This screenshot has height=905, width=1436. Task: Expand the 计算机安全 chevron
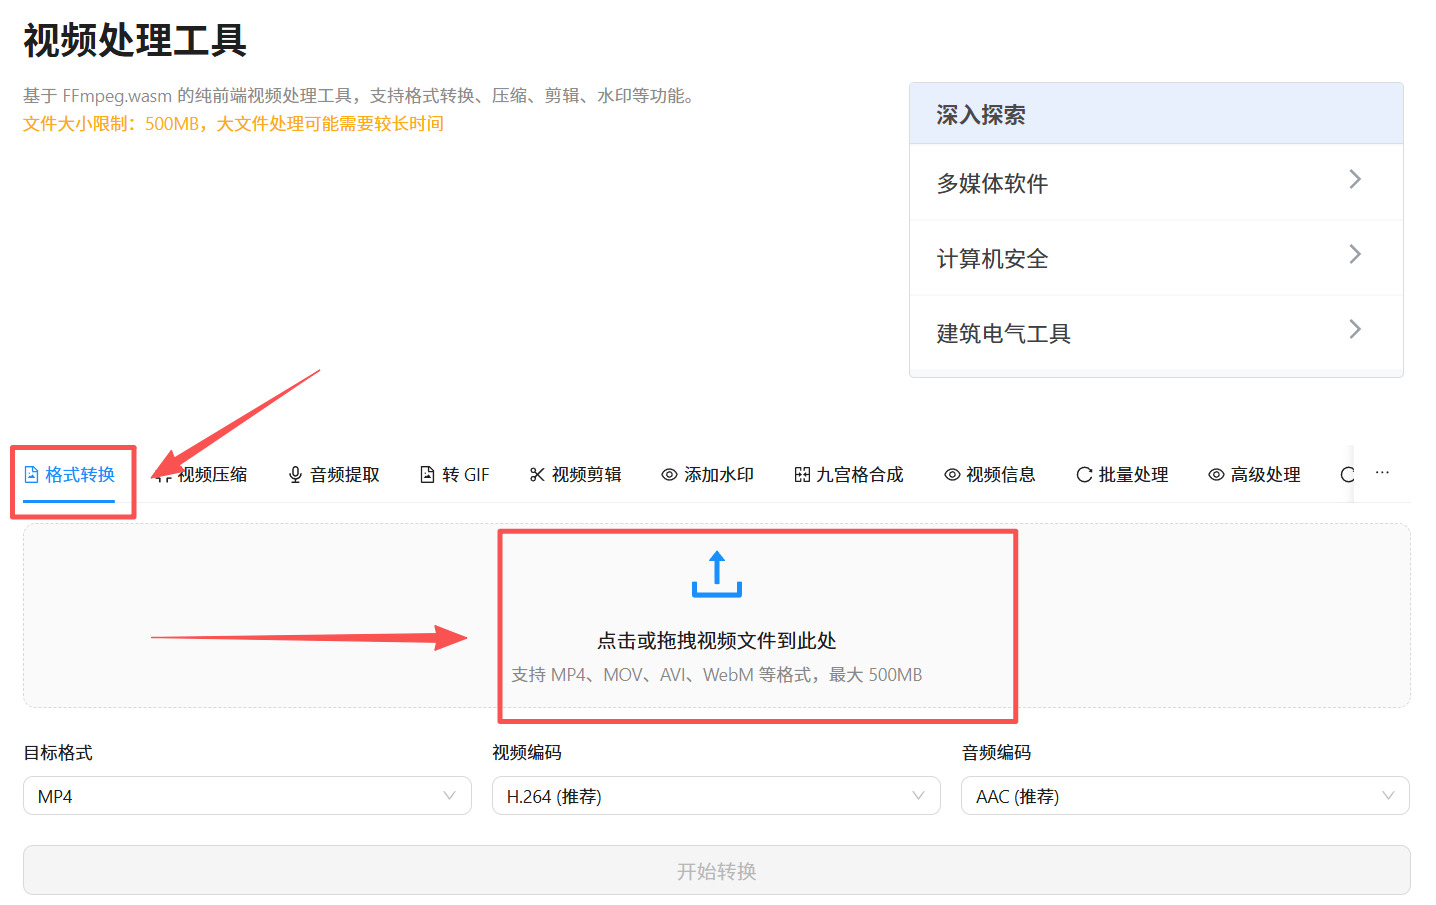1355,254
